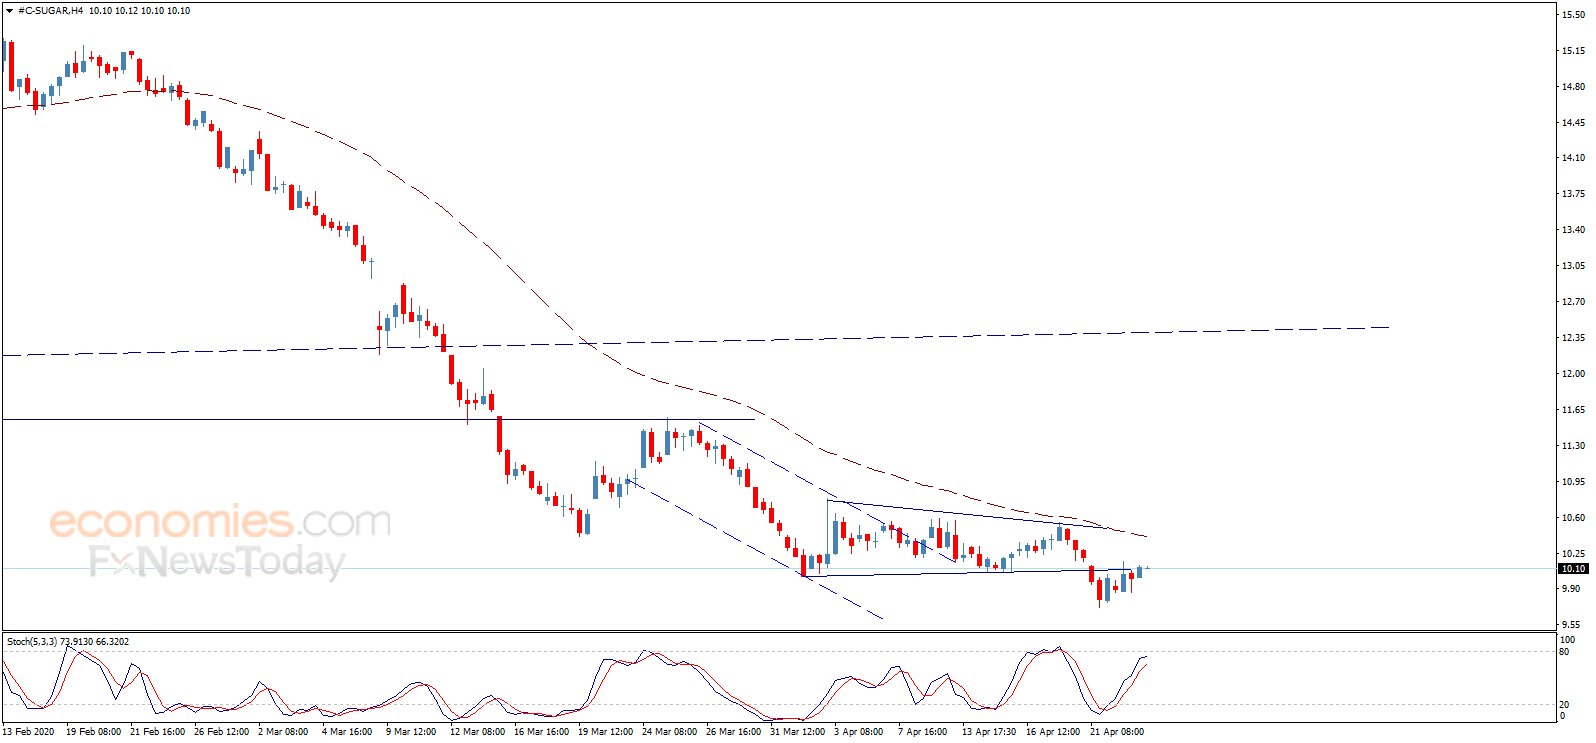Click the 26 Feb 12:00 time label
This screenshot has width=1596, height=743.
coord(221,732)
